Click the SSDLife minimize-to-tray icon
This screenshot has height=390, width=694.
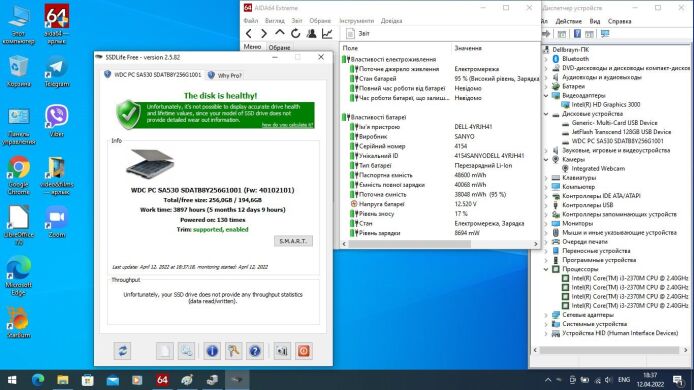click(282, 351)
